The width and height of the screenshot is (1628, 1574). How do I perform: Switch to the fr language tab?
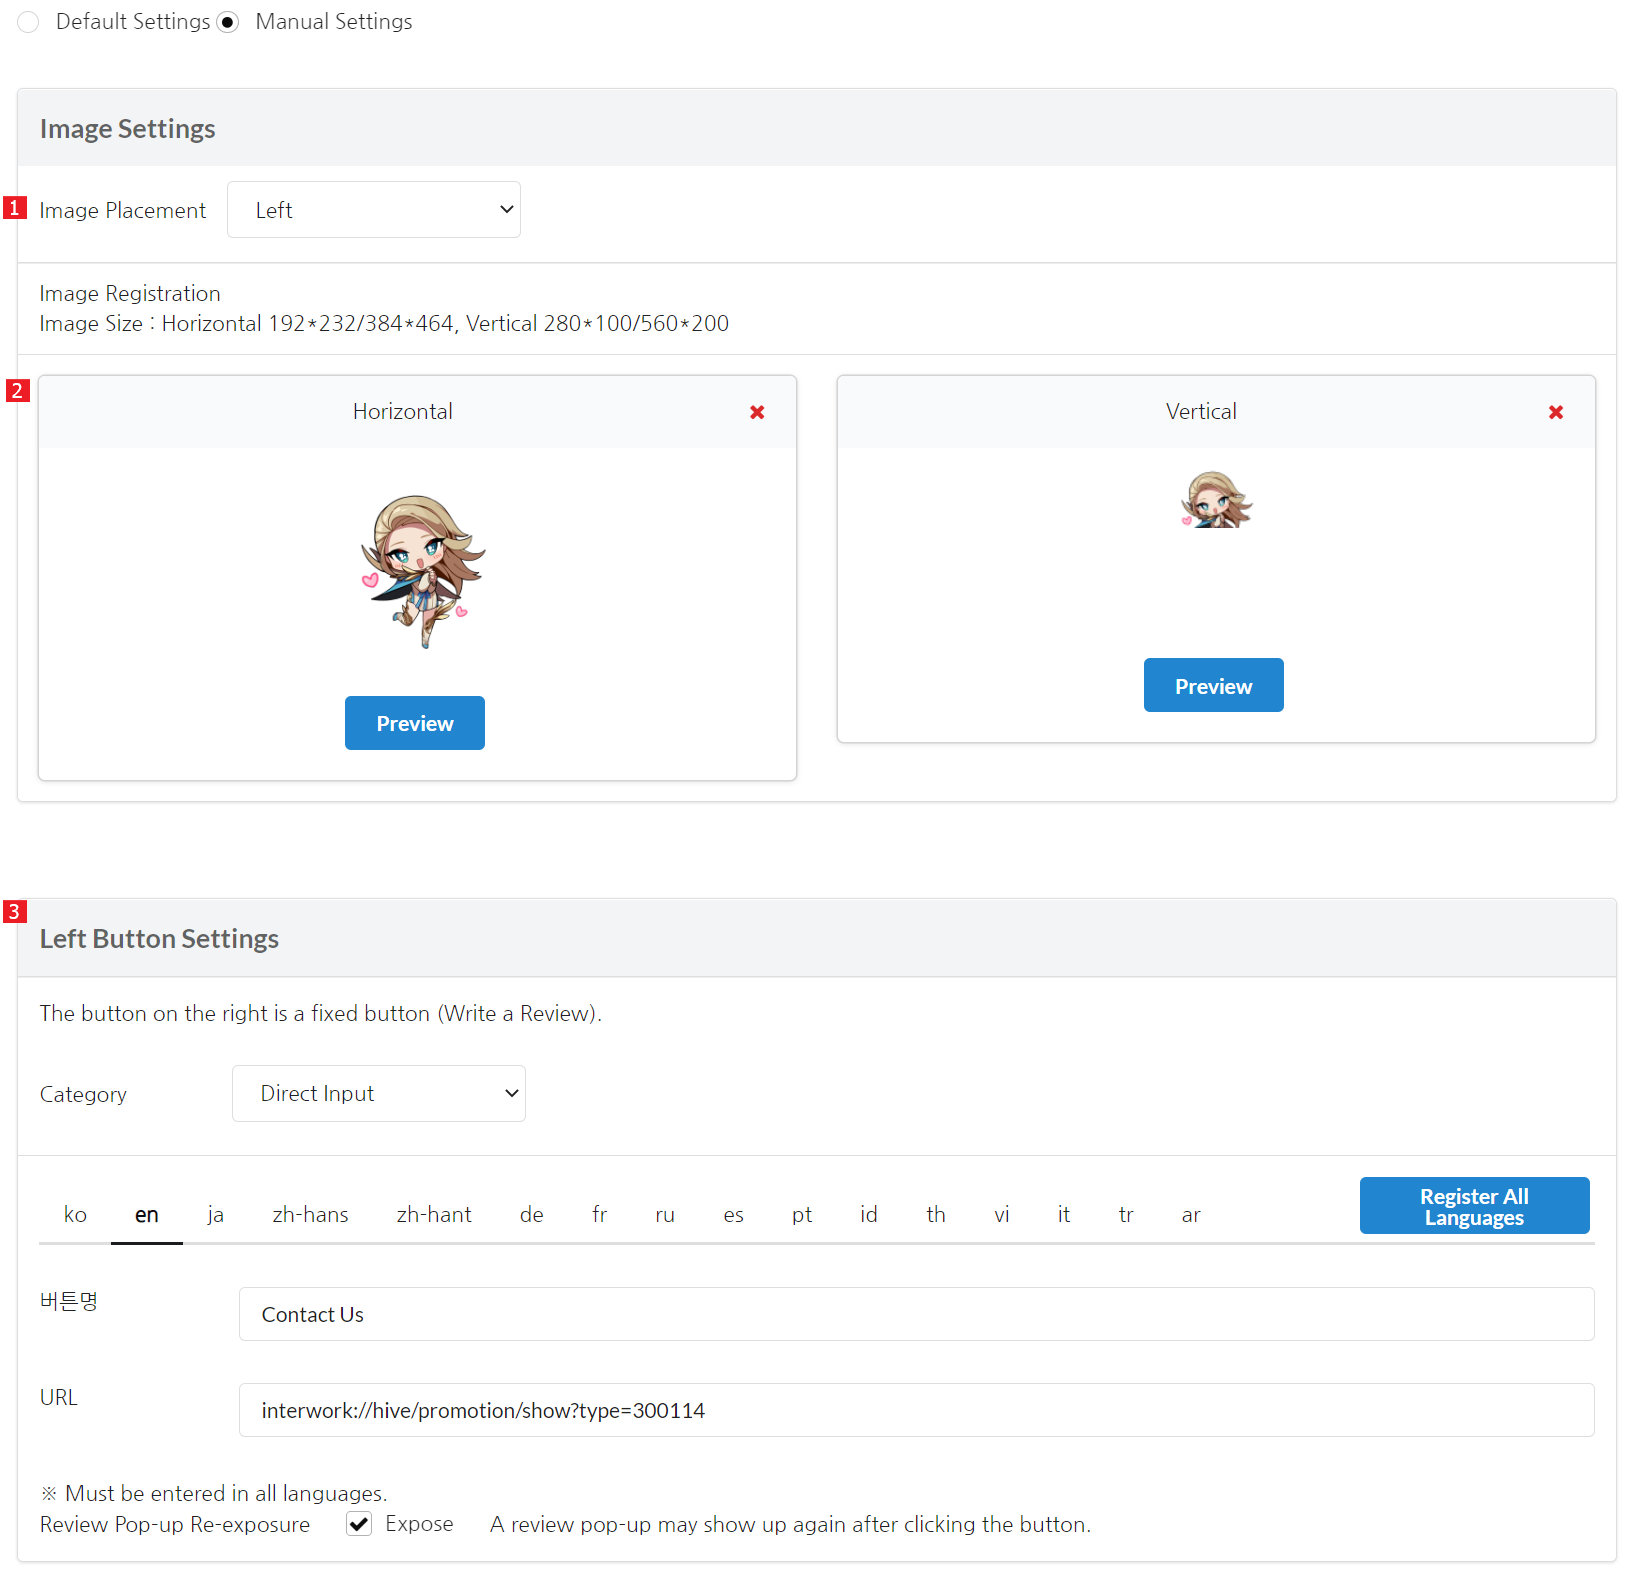(600, 1214)
